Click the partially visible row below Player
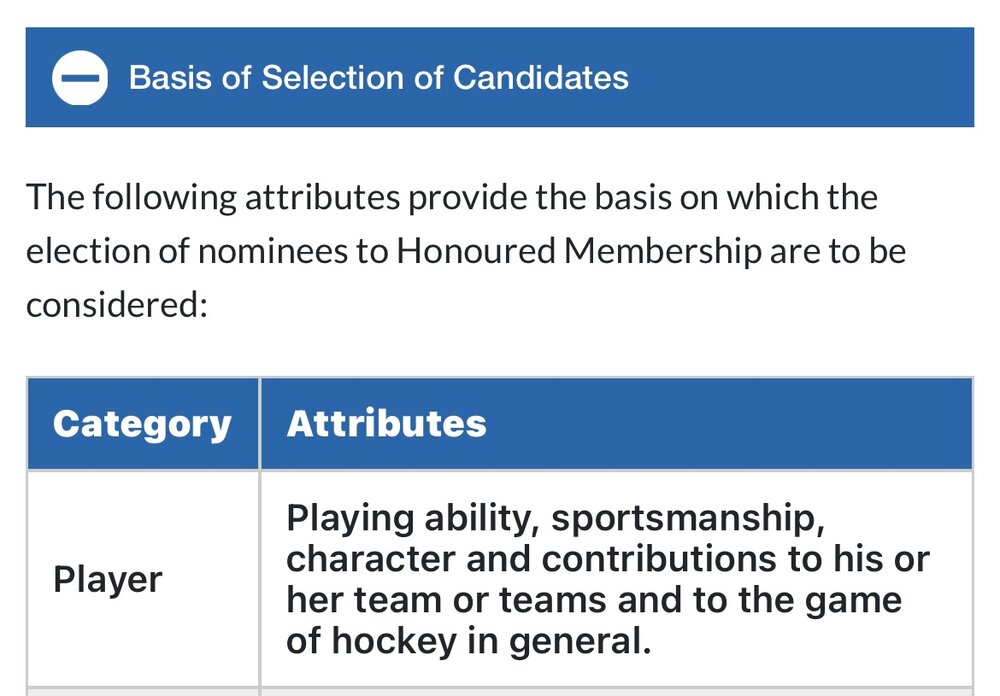This screenshot has height=696, width=1000. [x=499, y=692]
